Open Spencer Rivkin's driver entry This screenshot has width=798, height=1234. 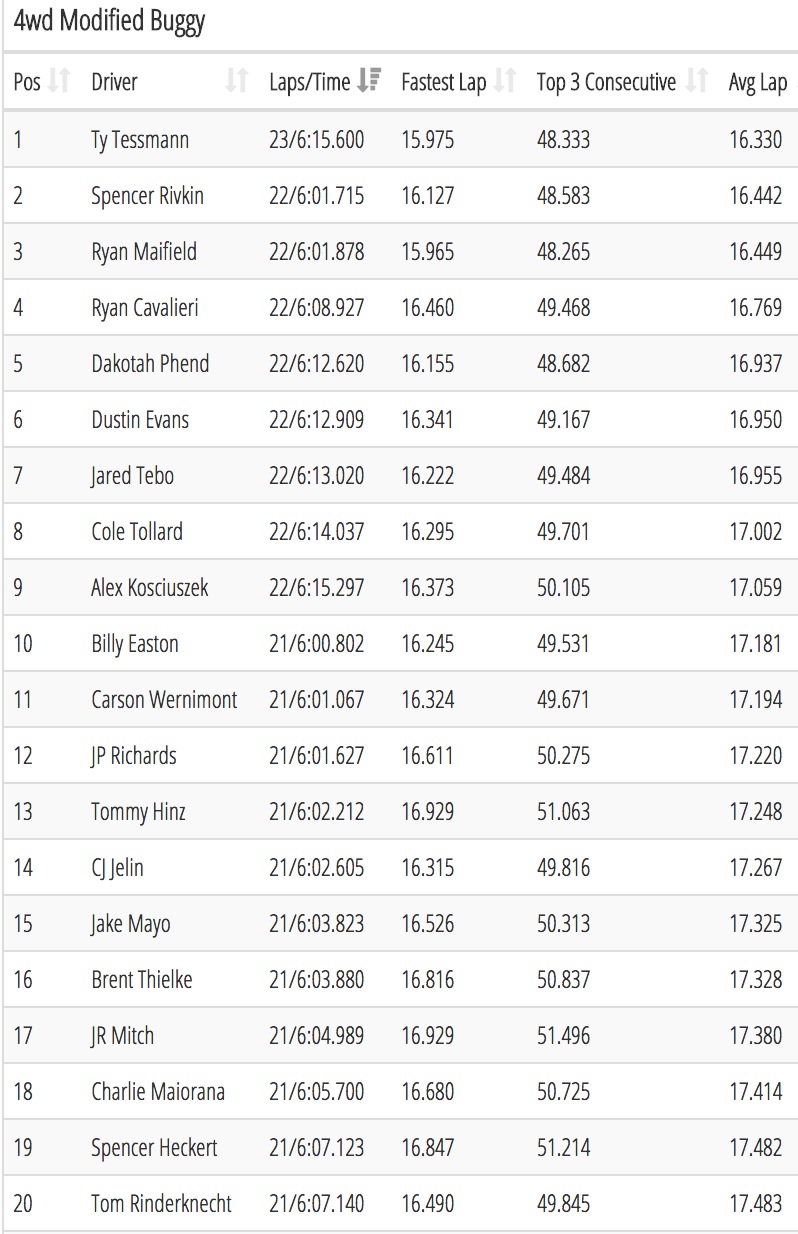(x=147, y=196)
